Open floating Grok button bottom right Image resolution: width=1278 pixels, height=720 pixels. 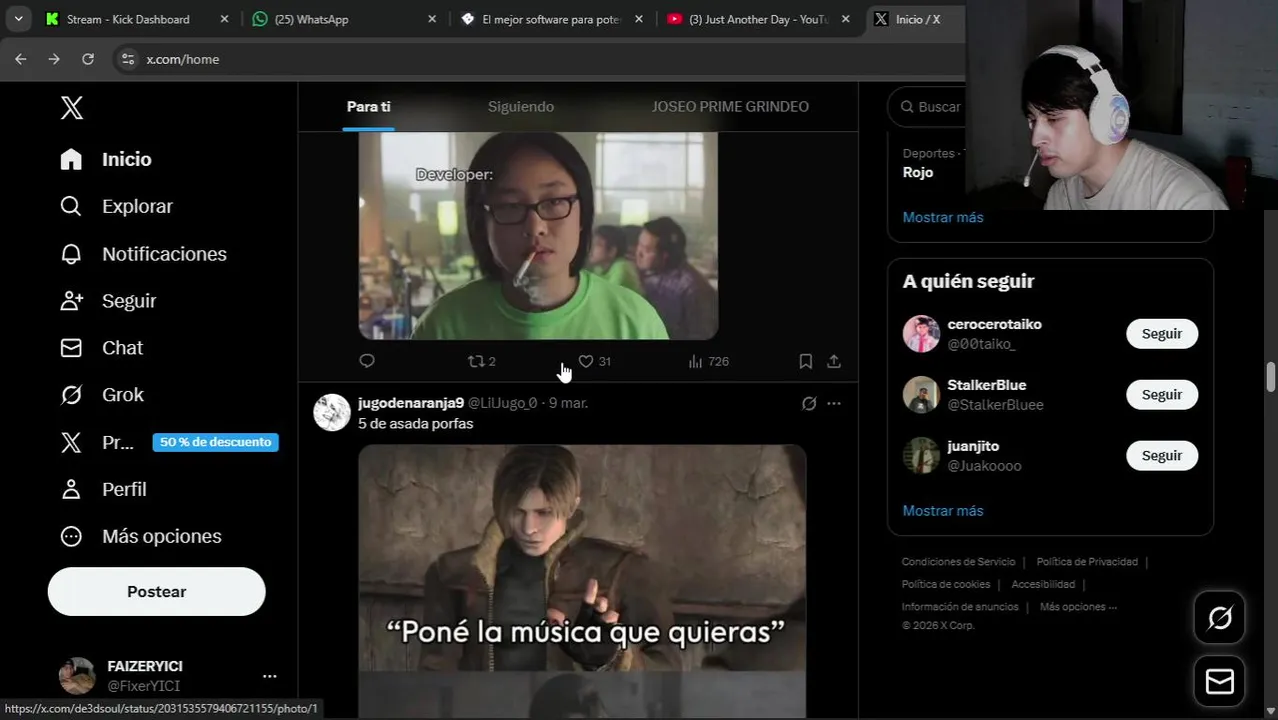(1220, 618)
